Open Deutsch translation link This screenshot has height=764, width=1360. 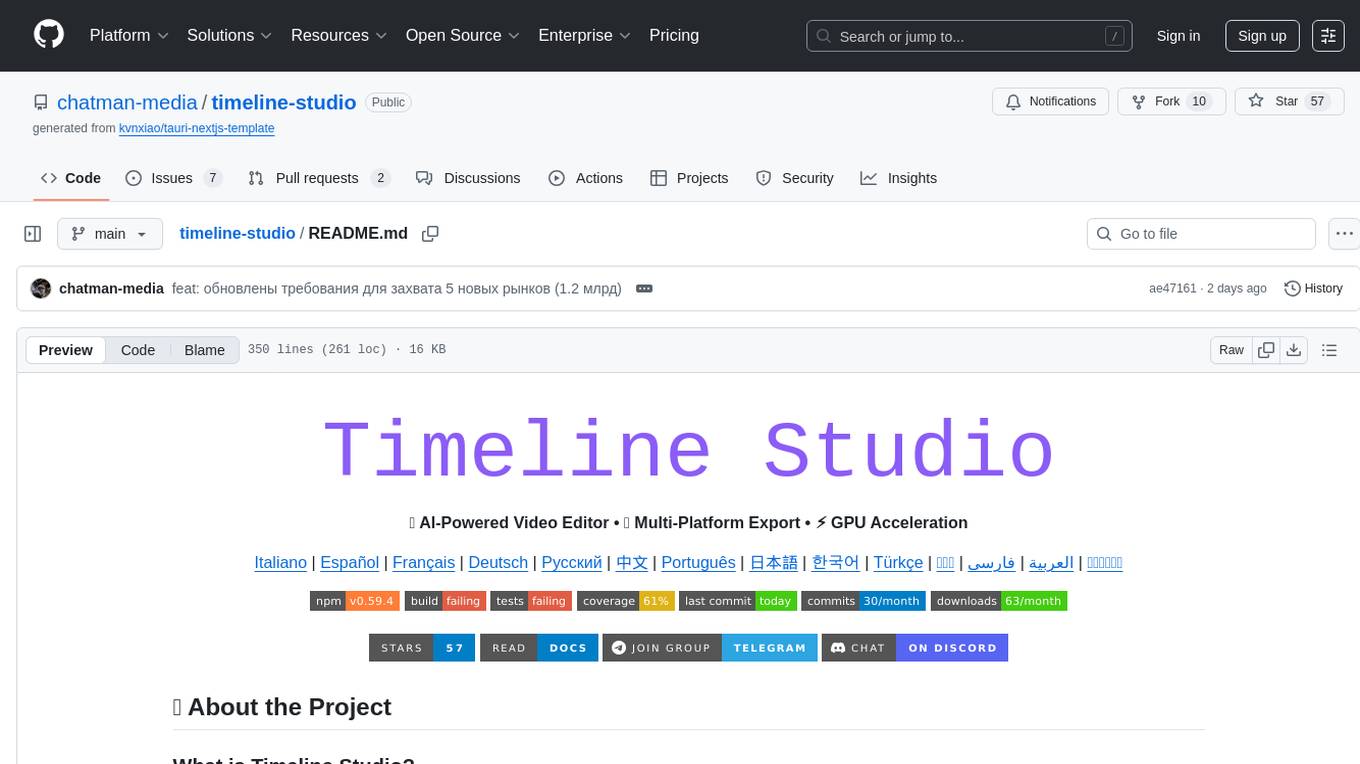498,562
